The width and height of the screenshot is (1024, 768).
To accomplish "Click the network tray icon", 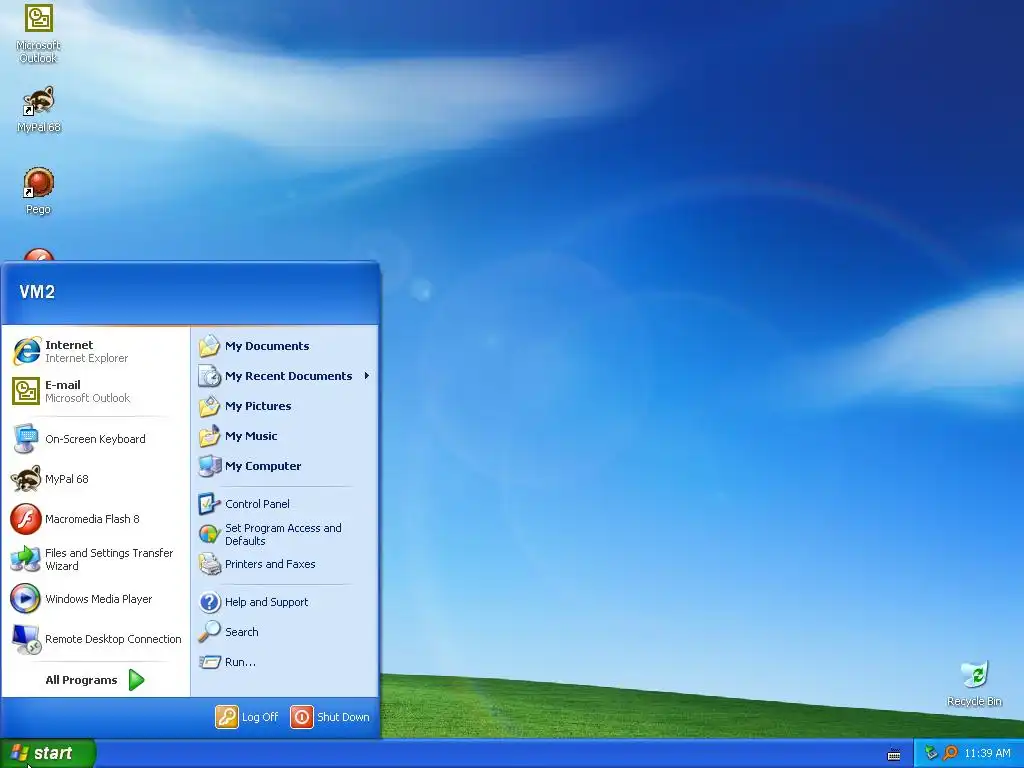I will pyautogui.click(x=931, y=754).
